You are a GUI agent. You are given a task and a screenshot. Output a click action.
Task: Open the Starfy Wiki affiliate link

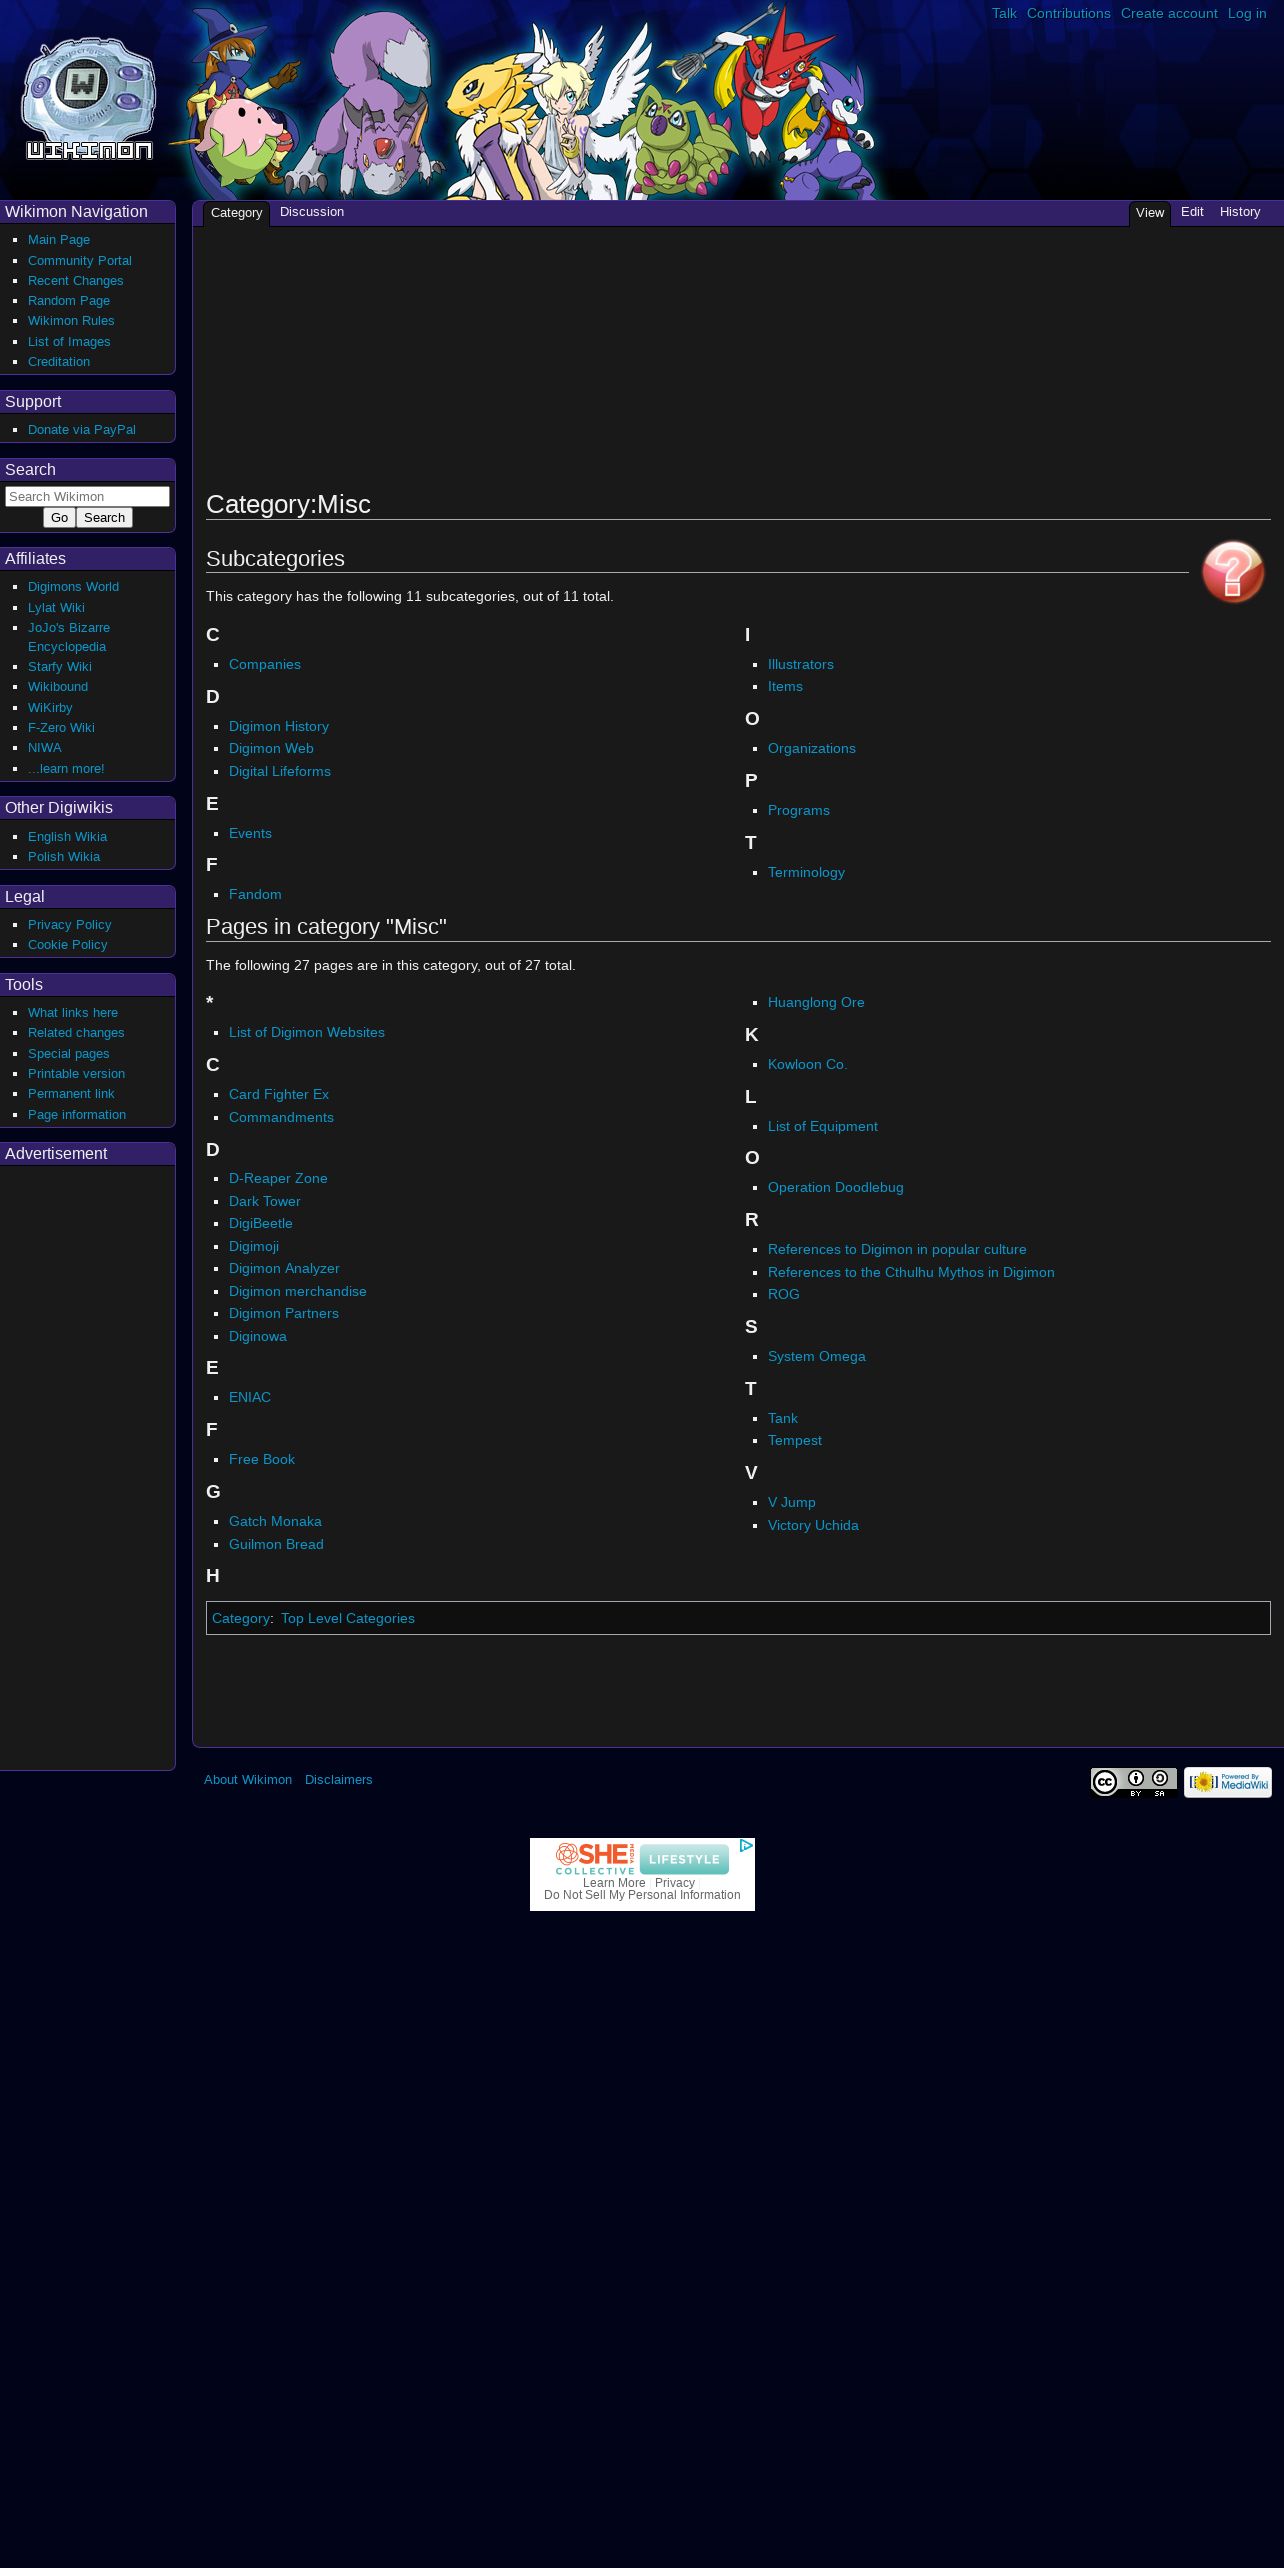click(x=60, y=667)
